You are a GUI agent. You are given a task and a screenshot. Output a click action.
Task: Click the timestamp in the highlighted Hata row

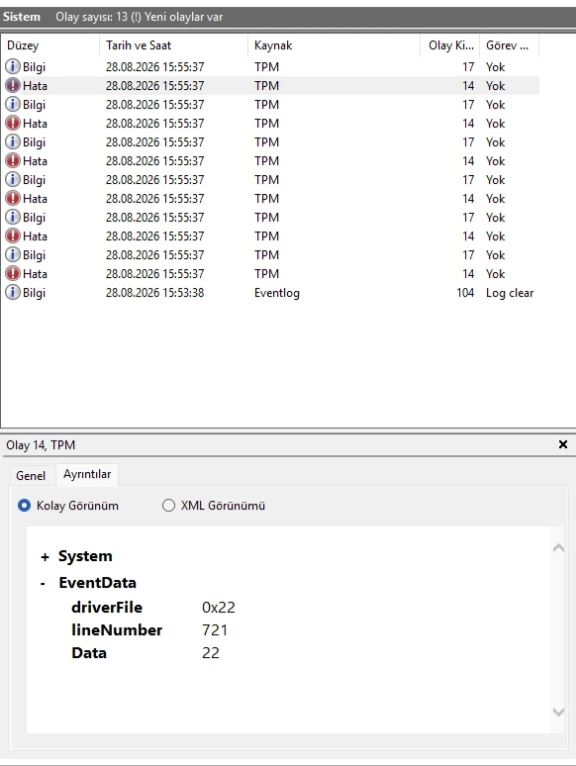(155, 85)
